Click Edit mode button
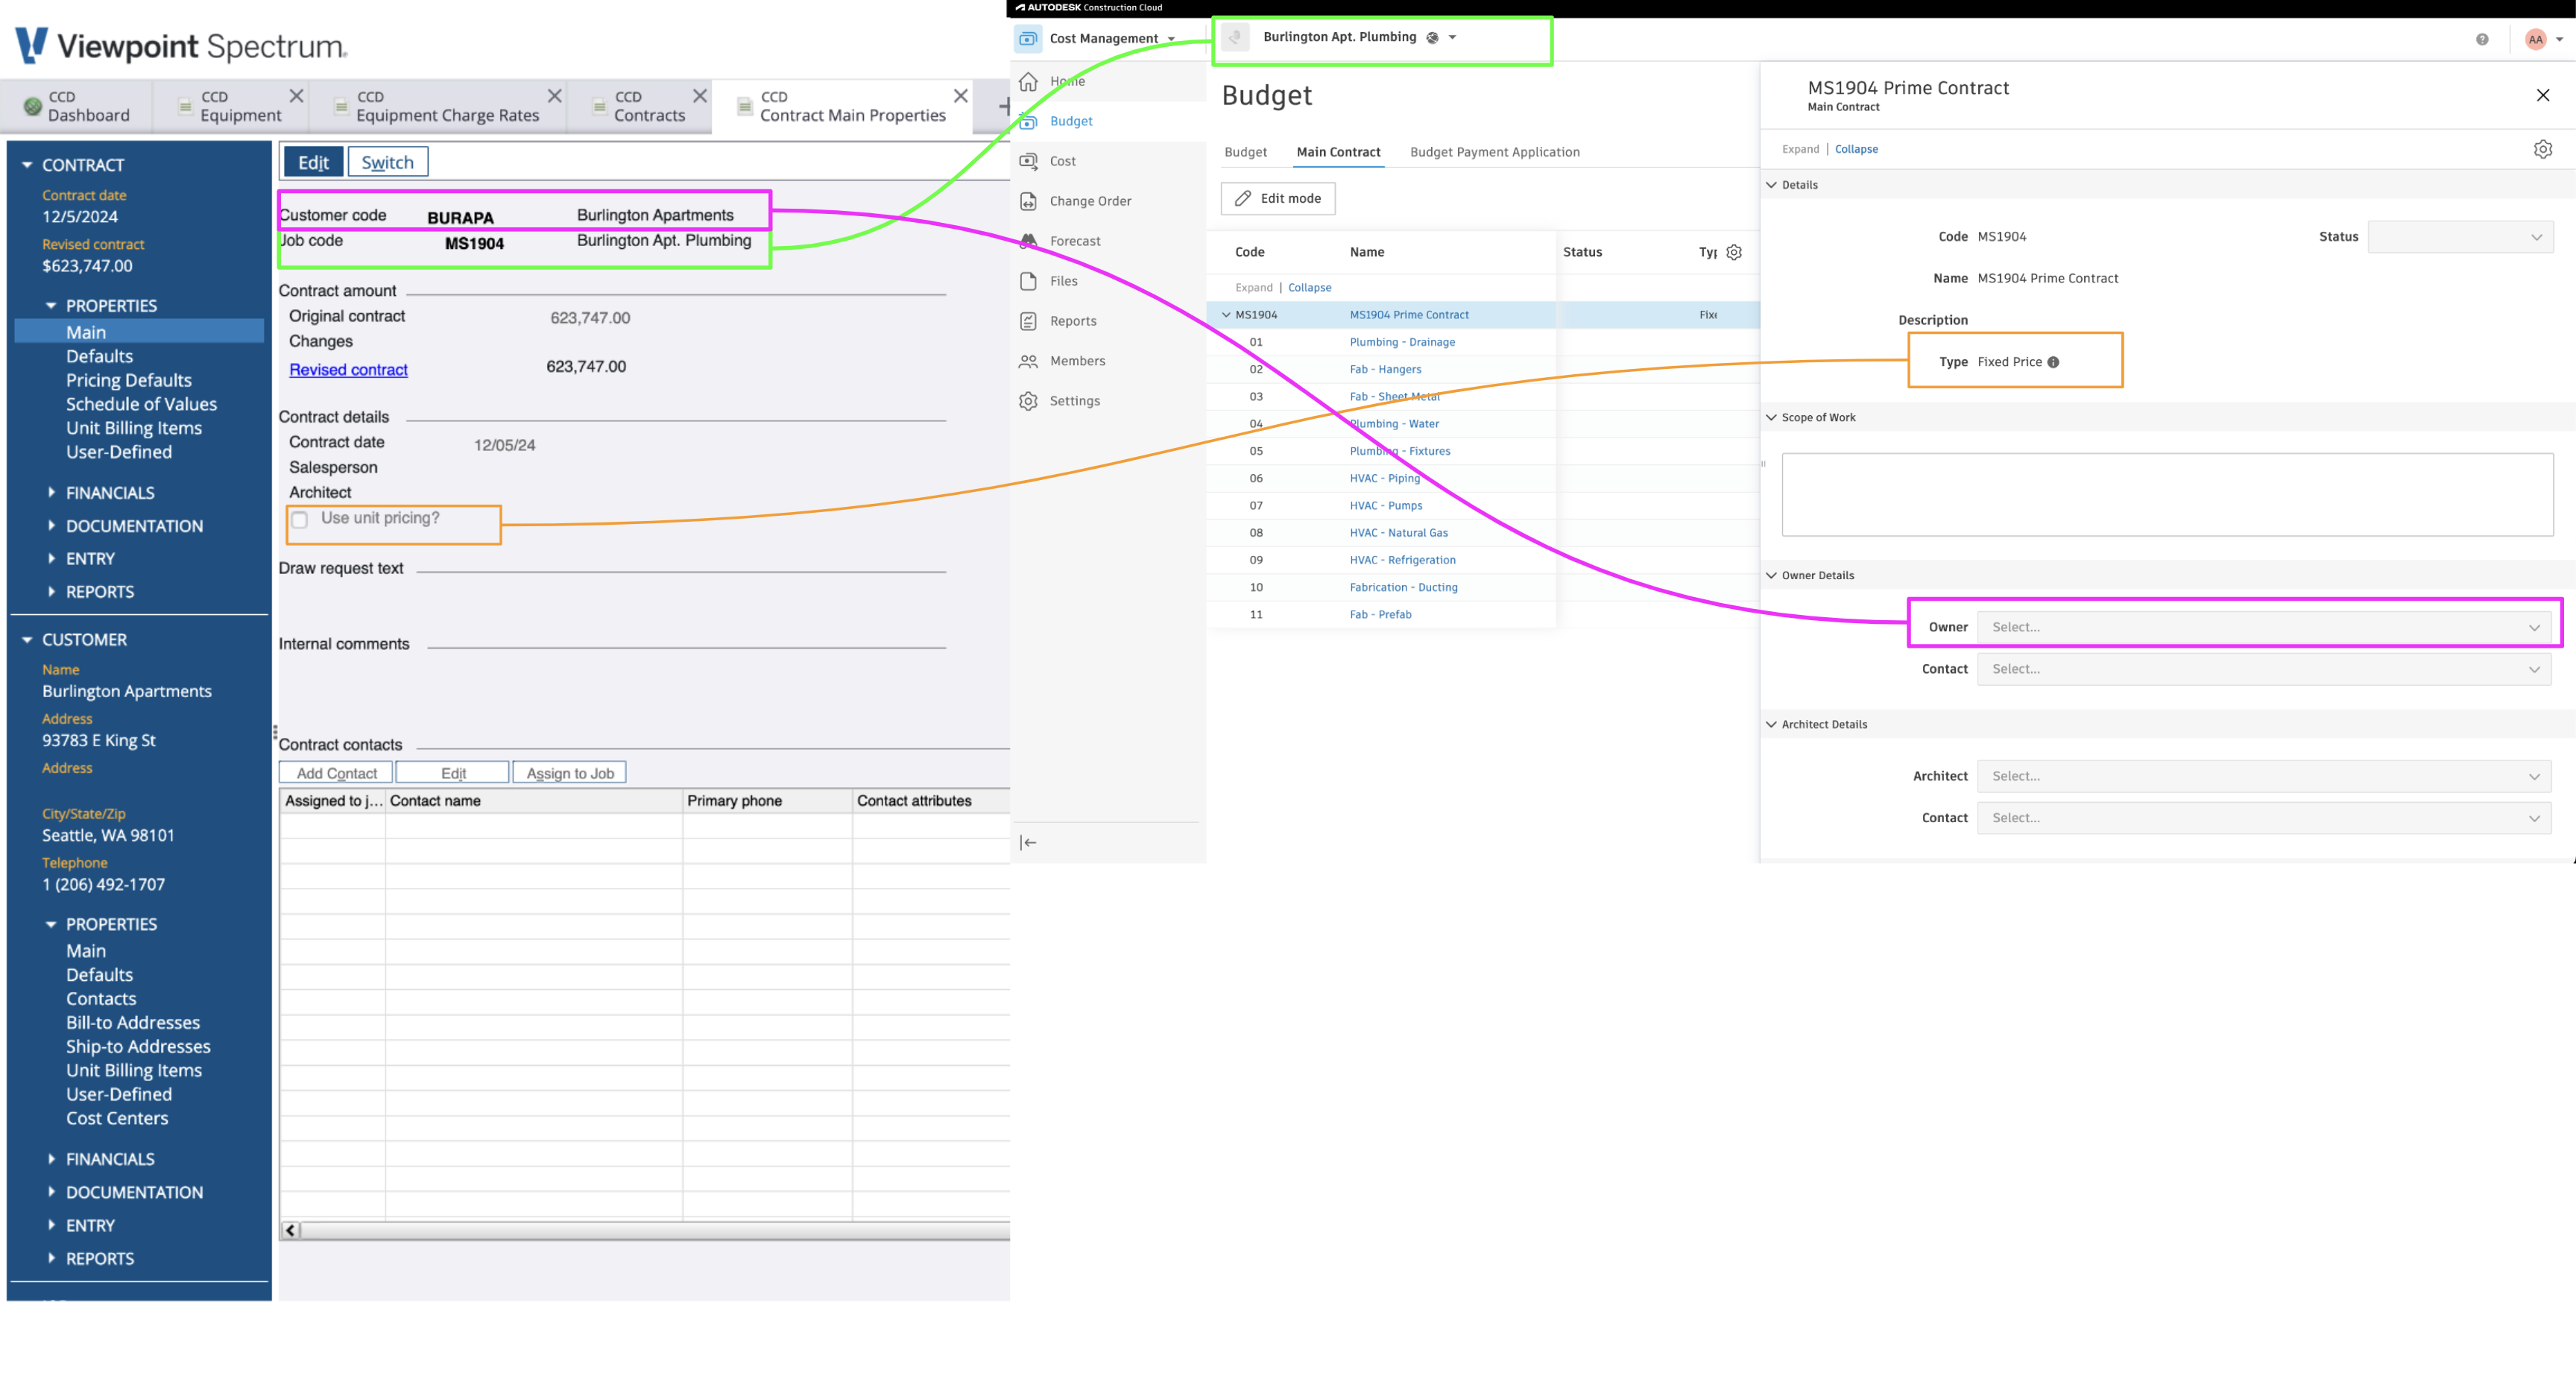2576x1373 pixels. pyautogui.click(x=1277, y=198)
